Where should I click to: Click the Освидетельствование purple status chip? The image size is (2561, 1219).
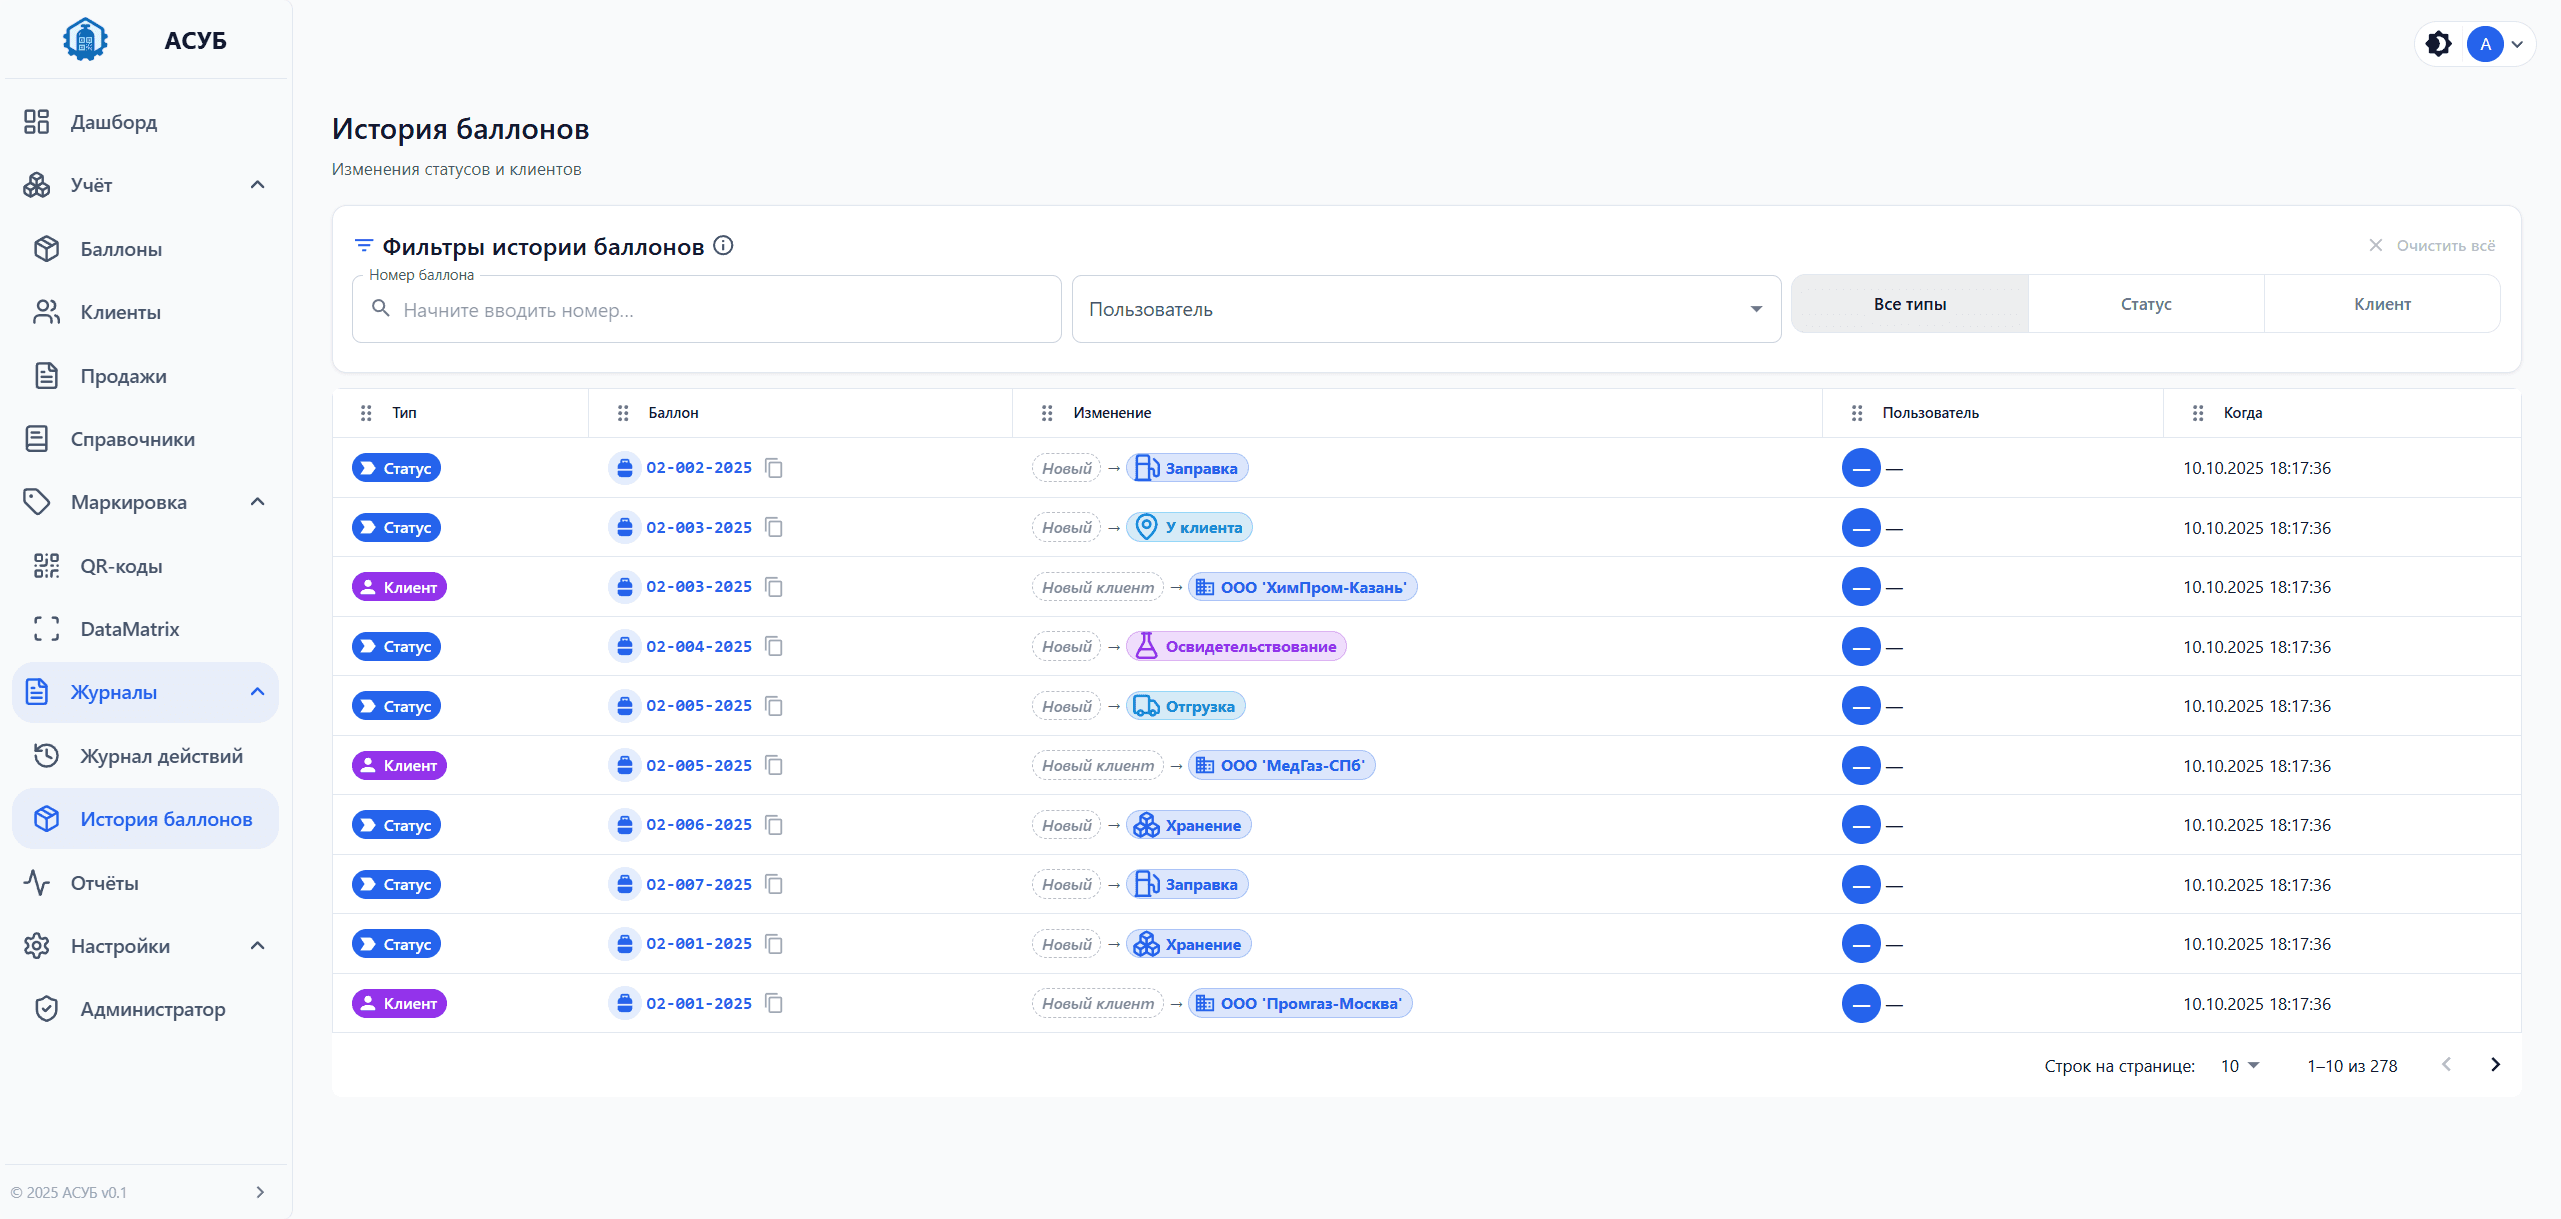[1236, 647]
